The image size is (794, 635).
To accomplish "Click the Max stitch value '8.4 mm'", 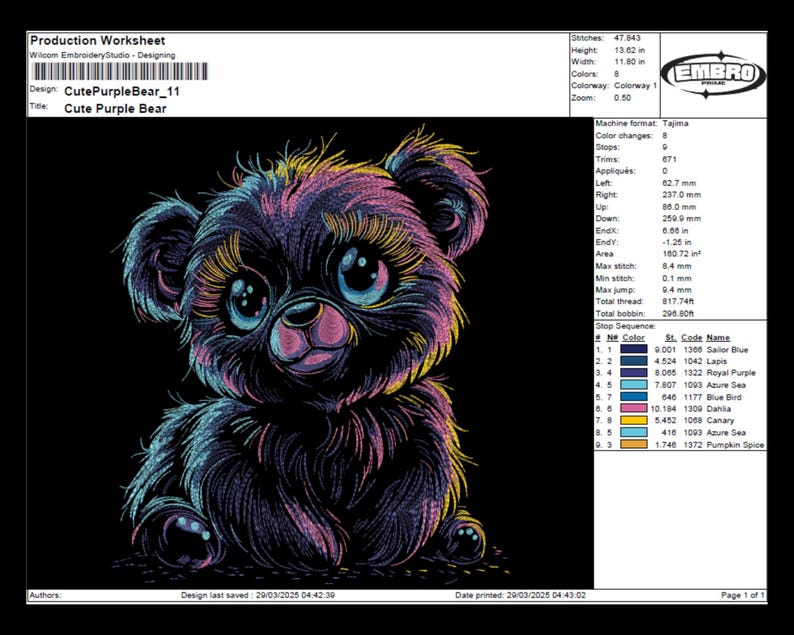I will click(x=677, y=266).
